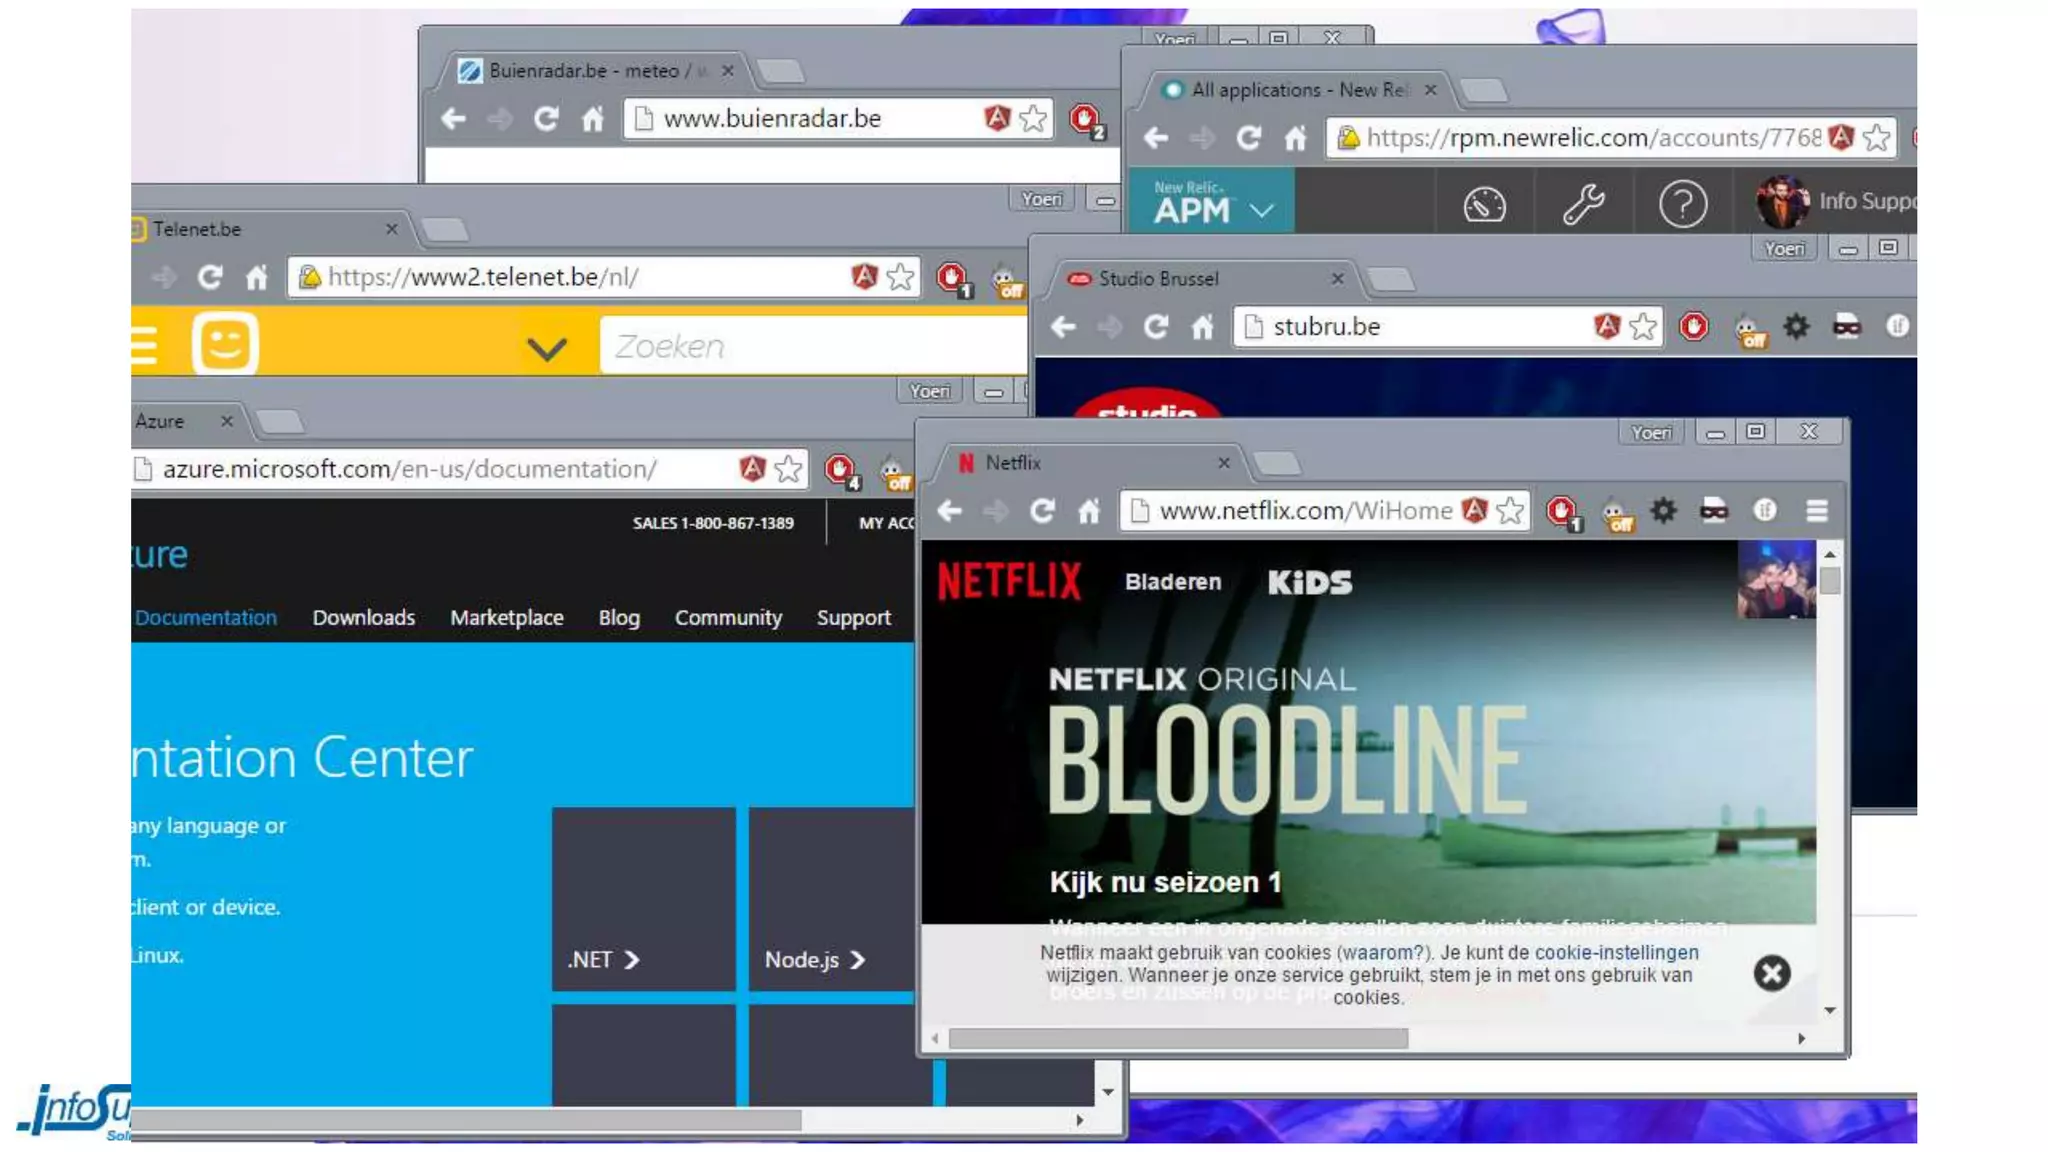Toggle the 'off' extension in stubru window

click(x=1749, y=331)
